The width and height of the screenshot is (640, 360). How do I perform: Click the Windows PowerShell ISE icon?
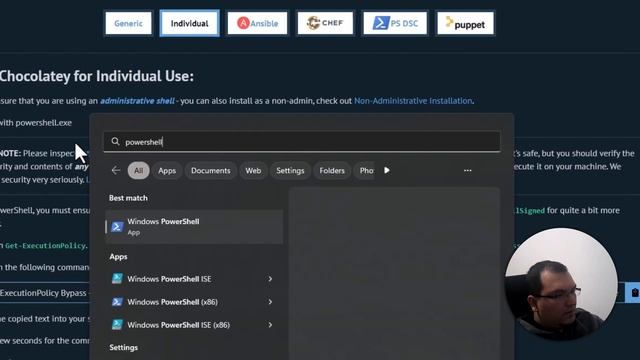[x=117, y=279]
